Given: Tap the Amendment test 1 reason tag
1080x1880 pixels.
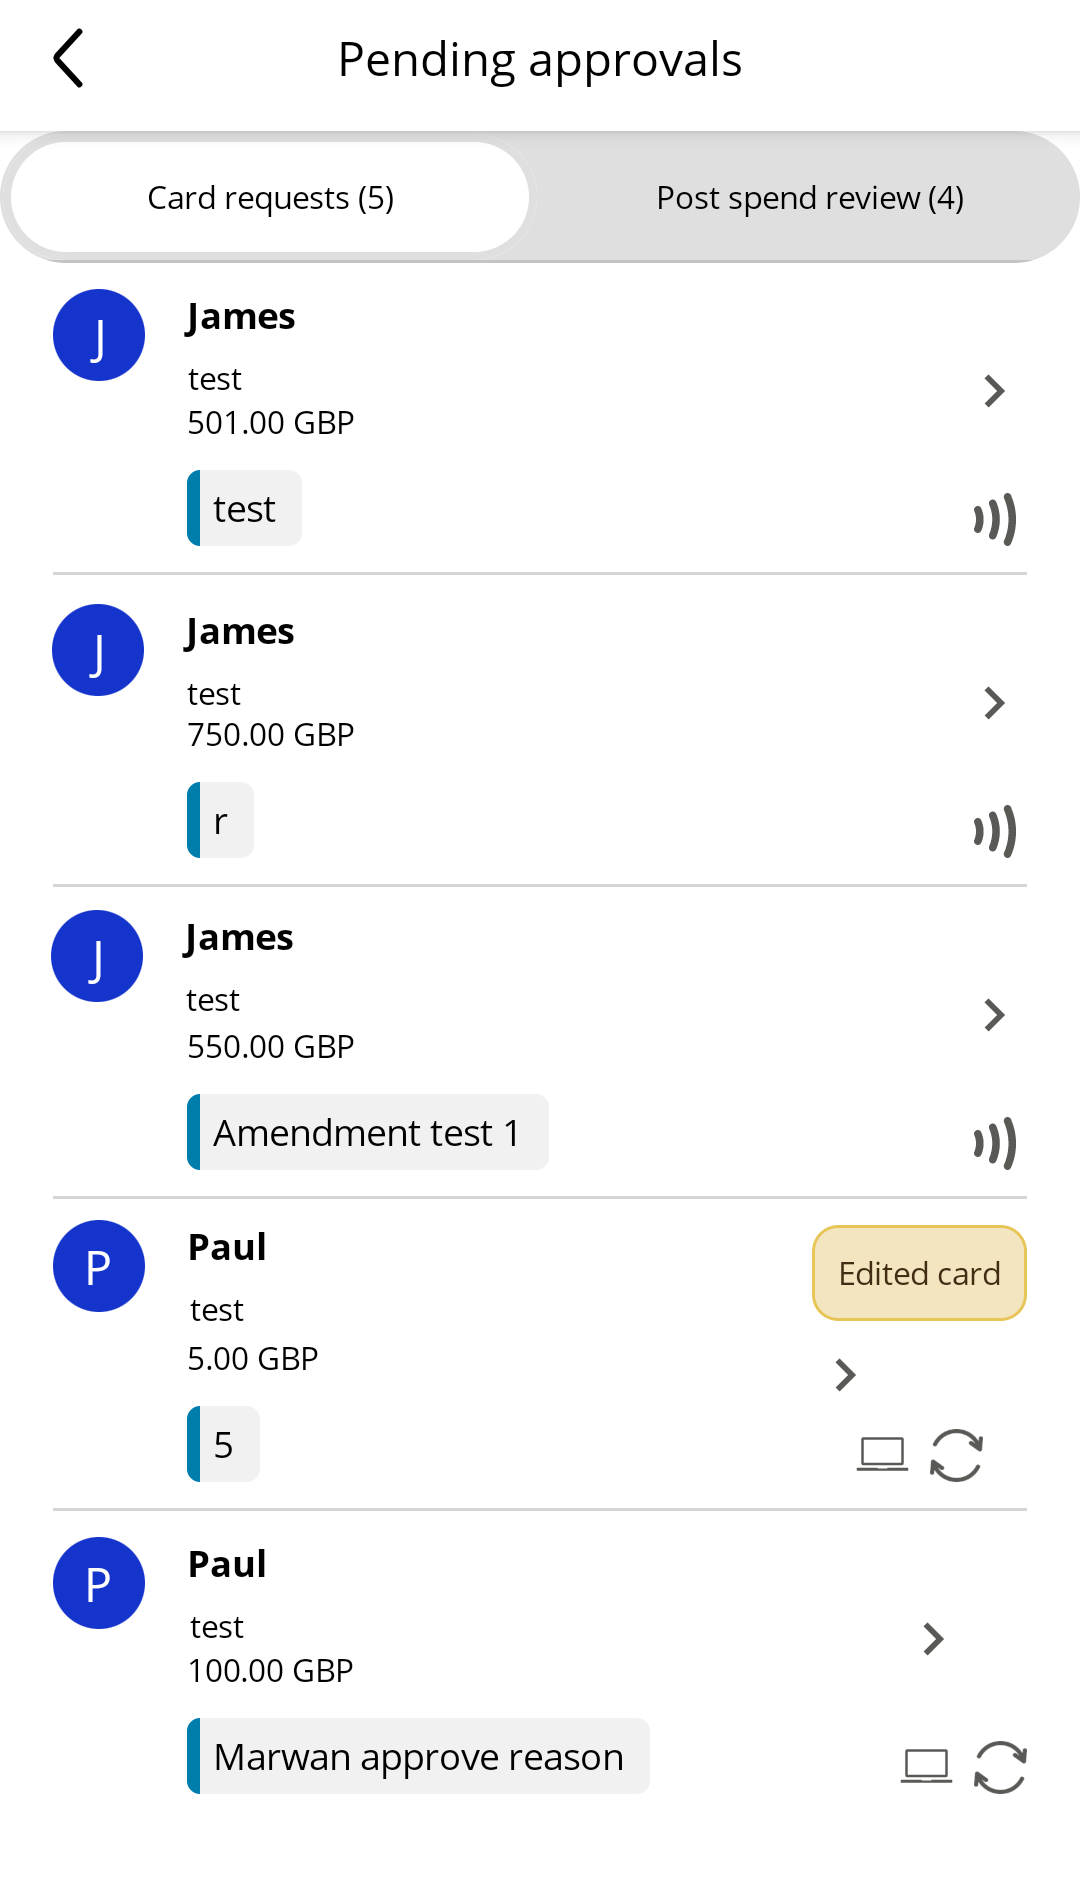Looking at the screenshot, I should point(368,1132).
